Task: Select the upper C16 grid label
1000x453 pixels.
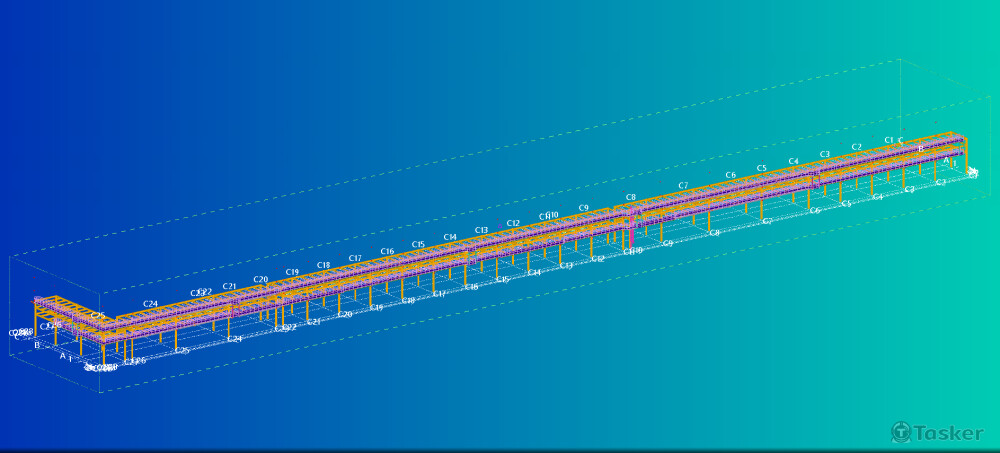Action: [387, 251]
